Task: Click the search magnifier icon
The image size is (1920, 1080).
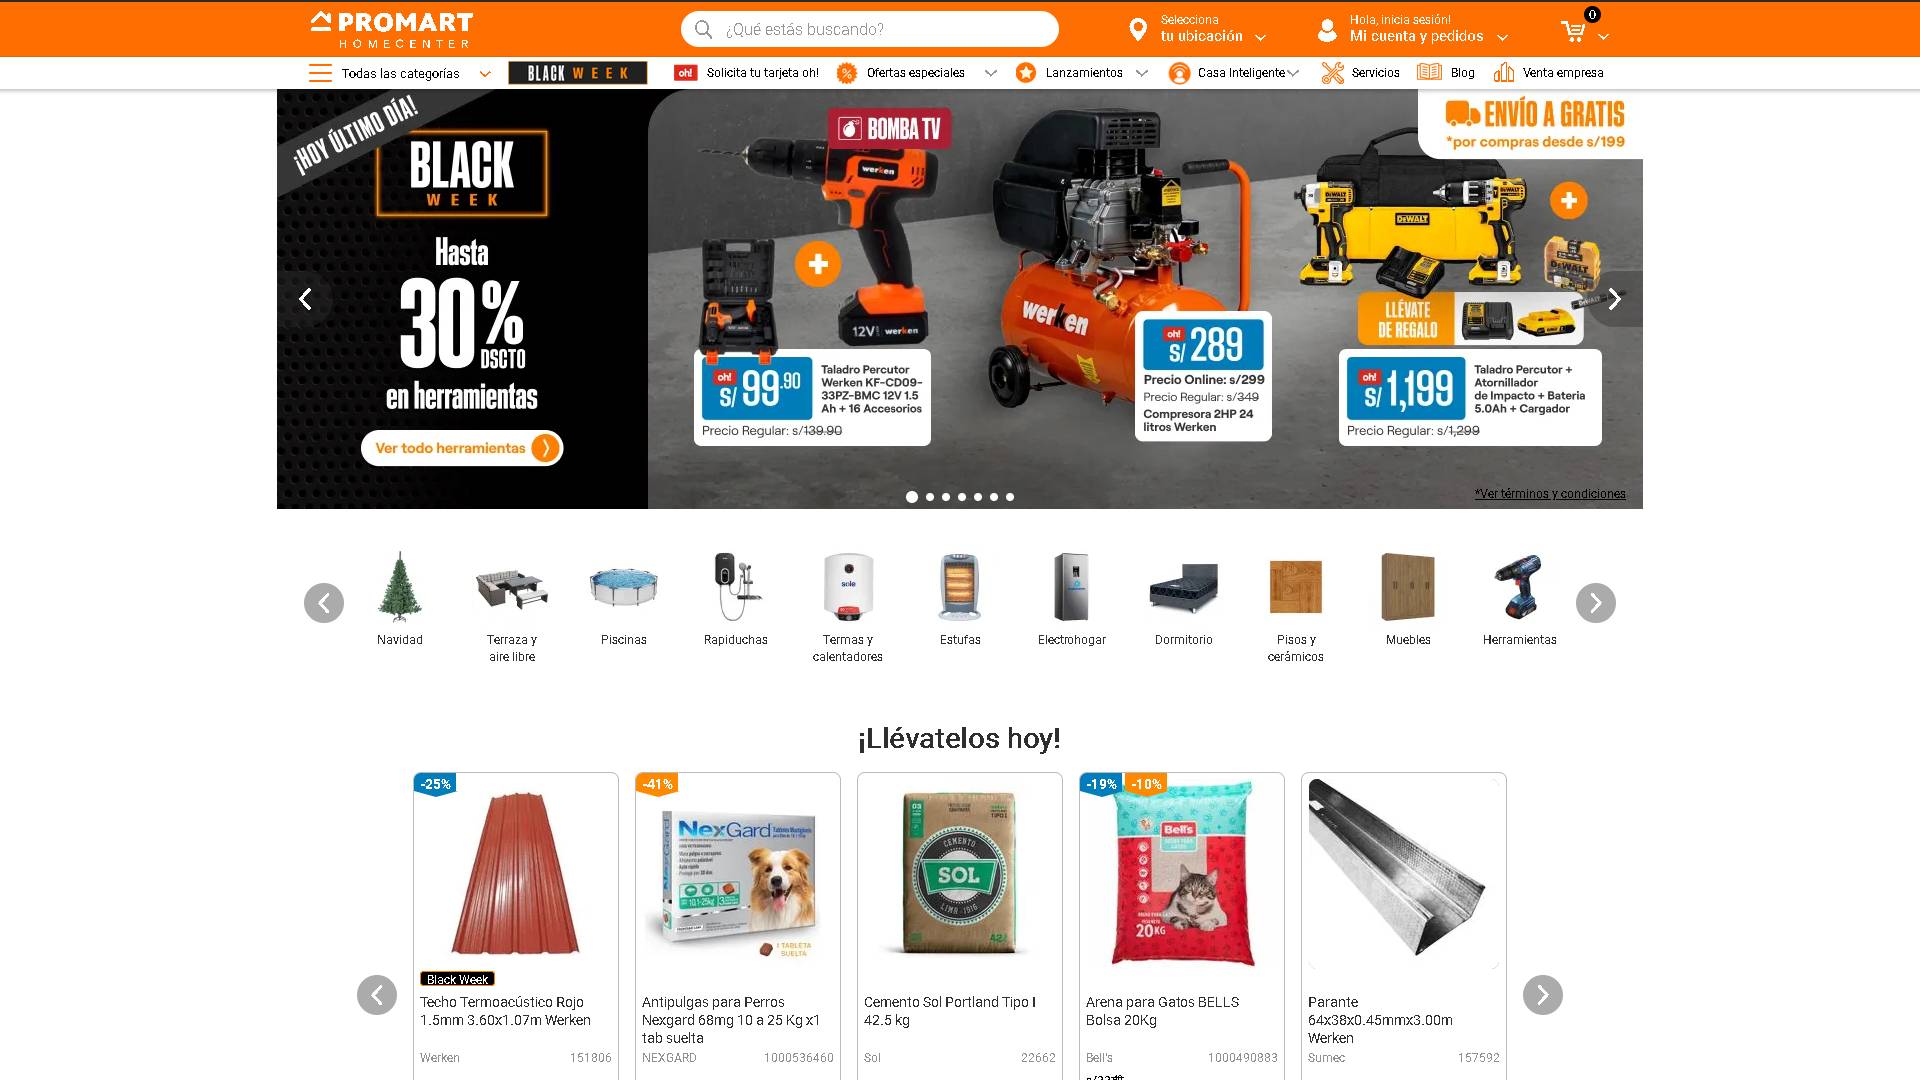Action: [x=703, y=29]
